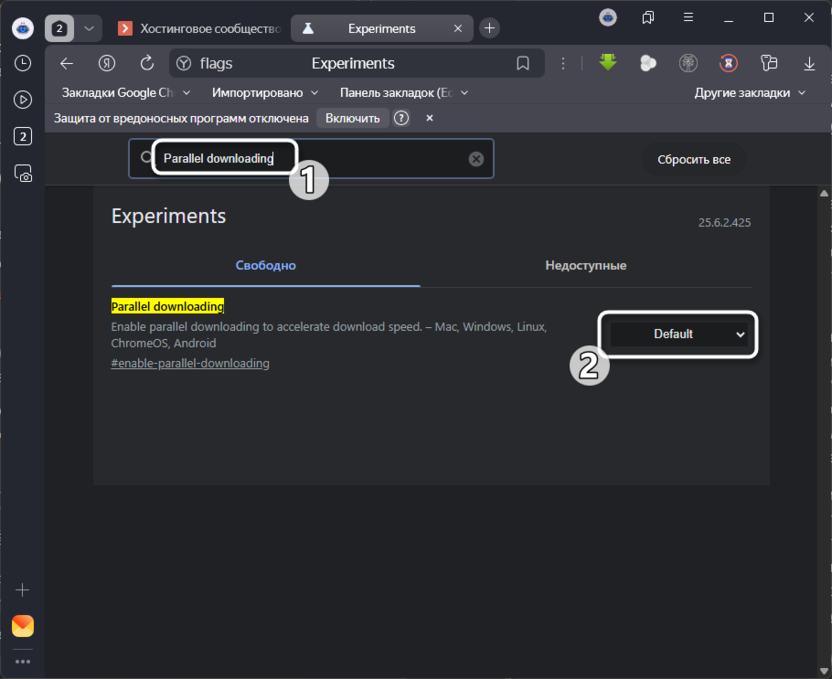Open the Parallel downloading Default dropdown

click(679, 334)
